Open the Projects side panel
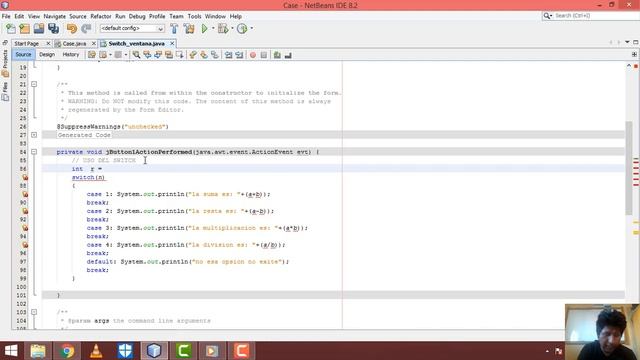640x360 pixels. [x=5, y=63]
